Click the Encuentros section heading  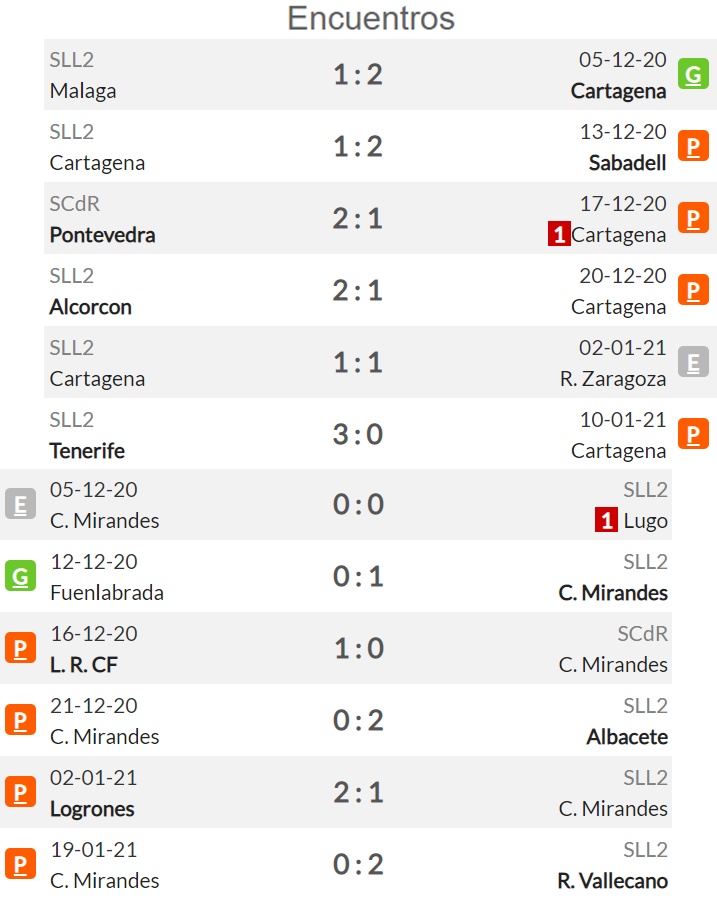coord(371,18)
